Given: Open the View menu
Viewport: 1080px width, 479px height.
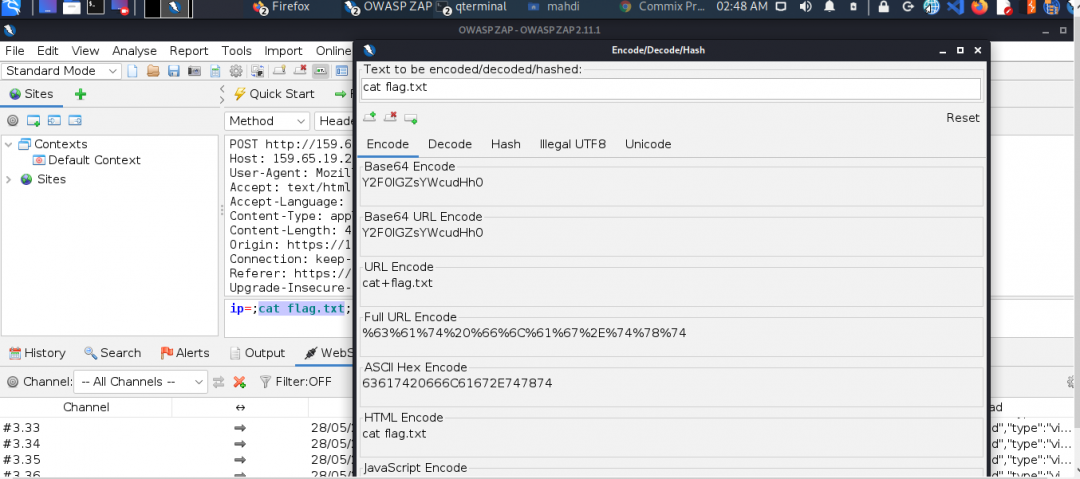Looking at the screenshot, I should (85, 51).
